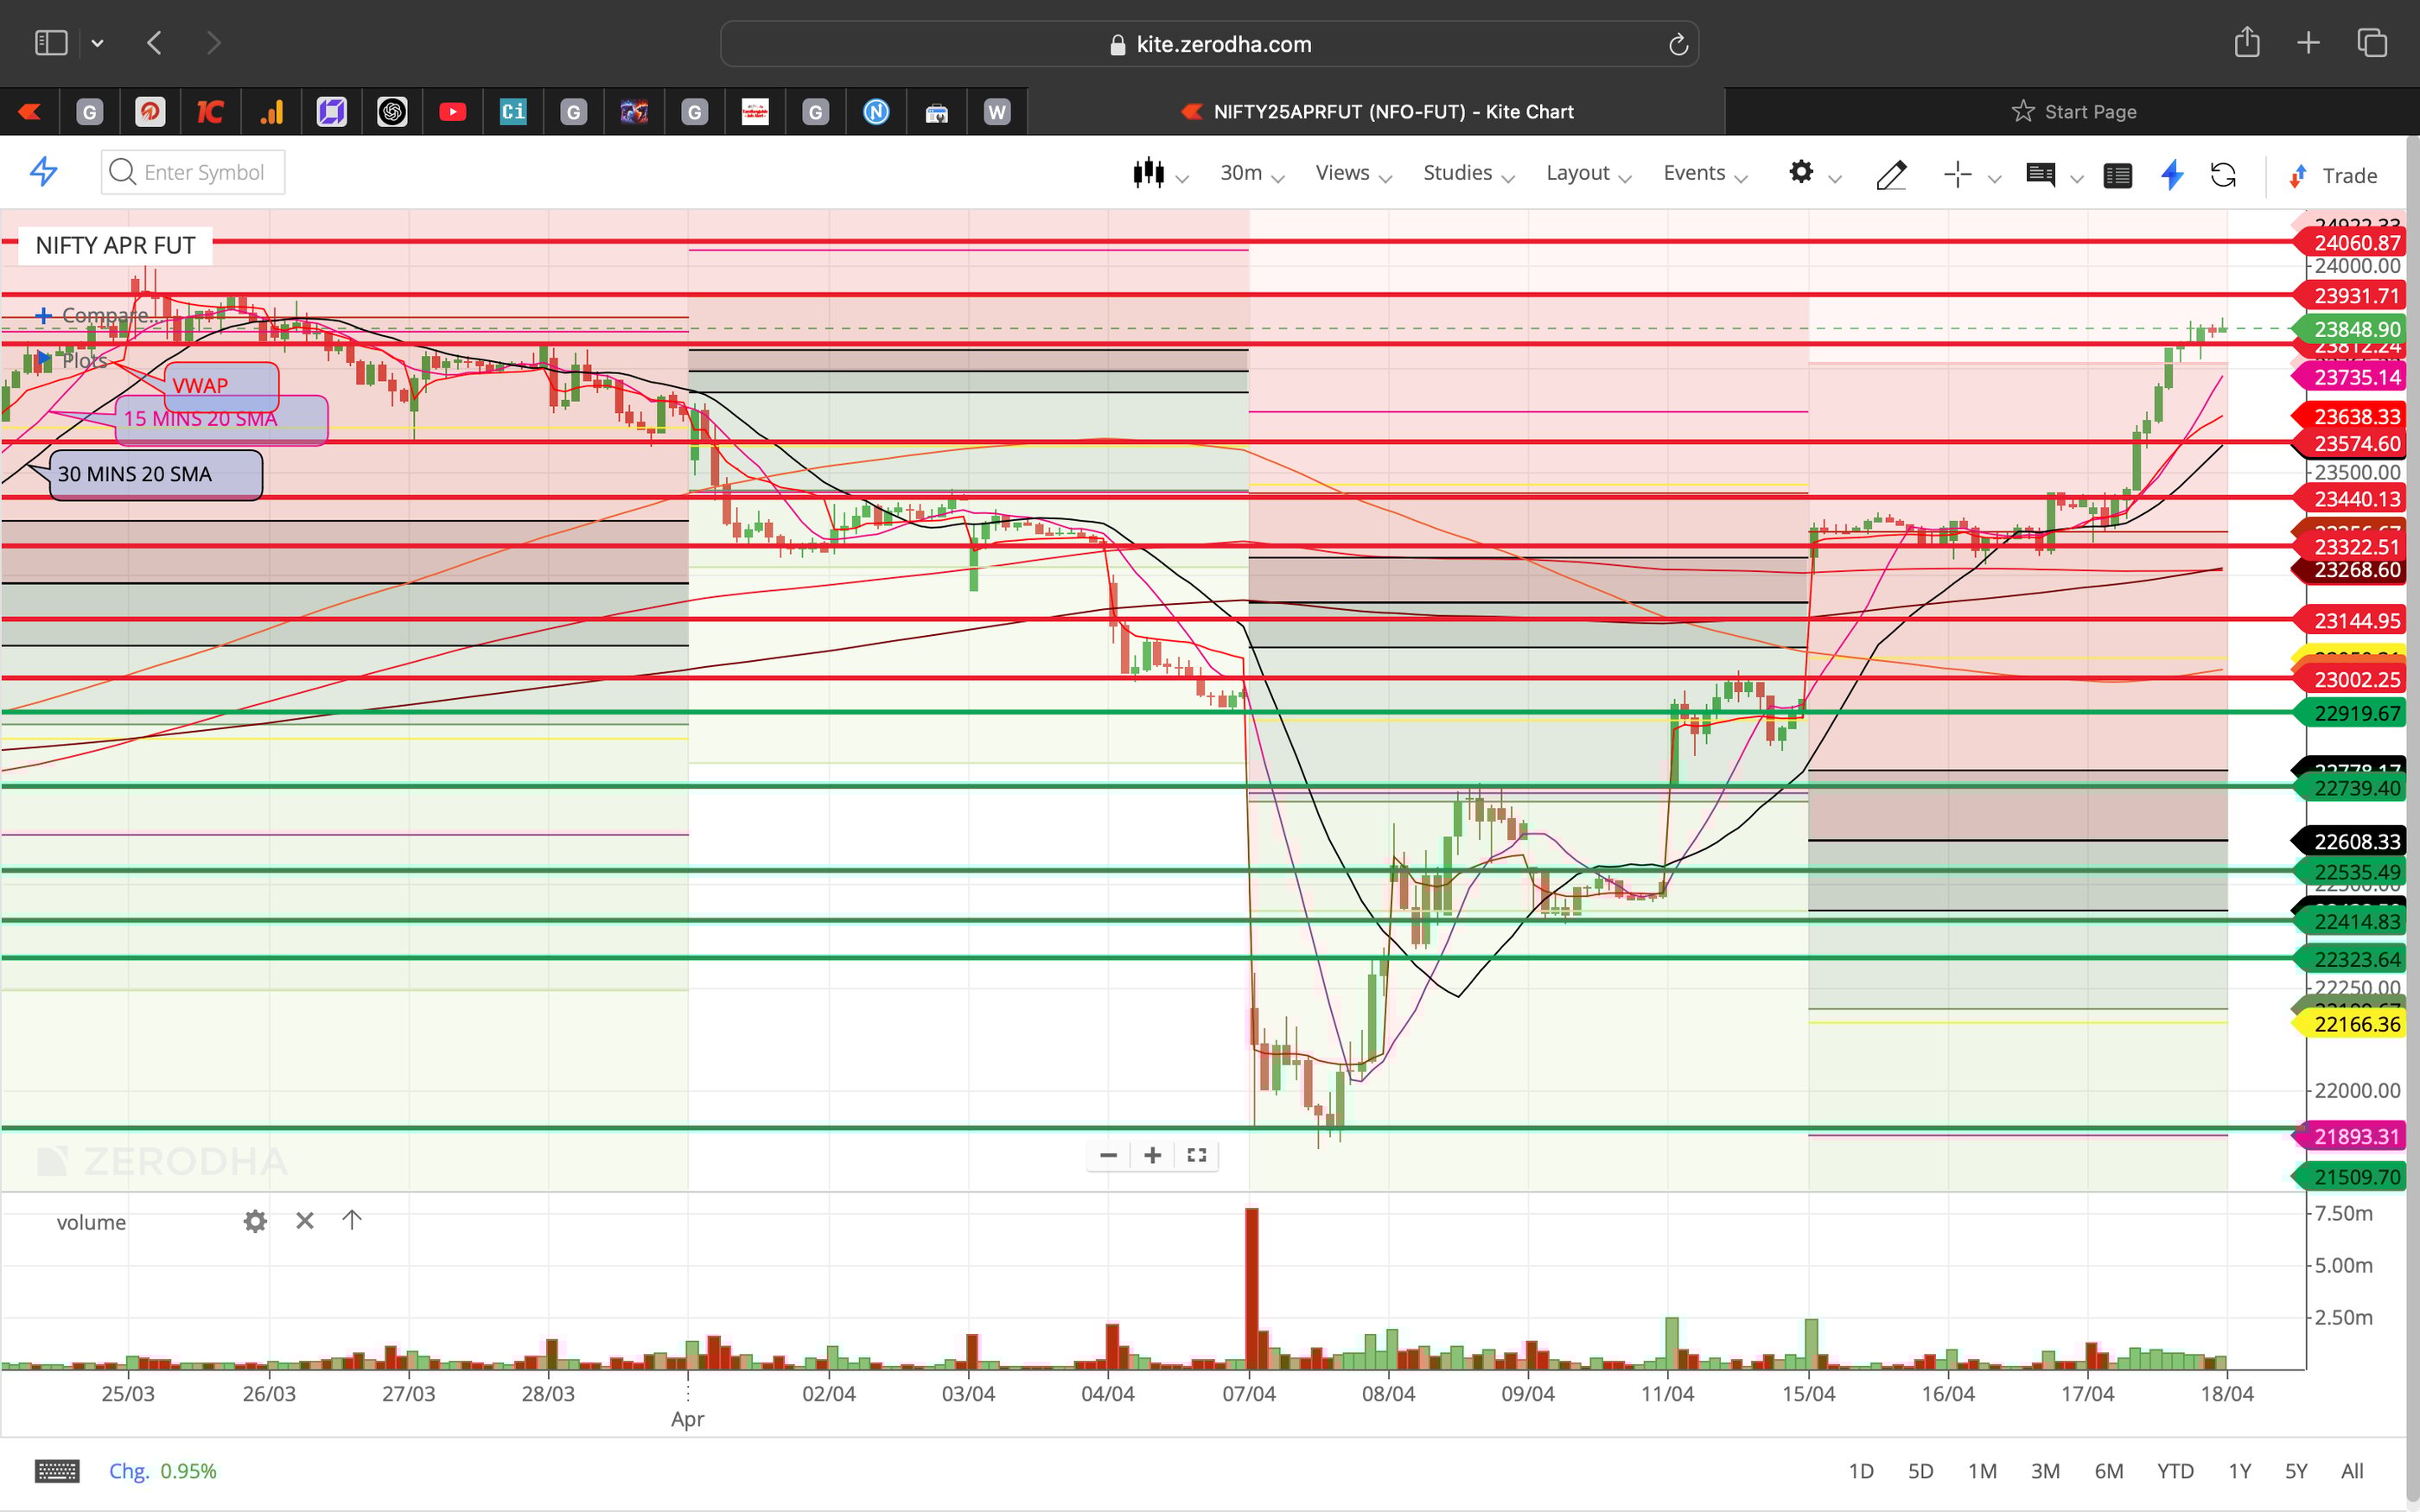Image resolution: width=2420 pixels, height=1512 pixels.
Task: Close the volume study pane
Action: point(304,1220)
